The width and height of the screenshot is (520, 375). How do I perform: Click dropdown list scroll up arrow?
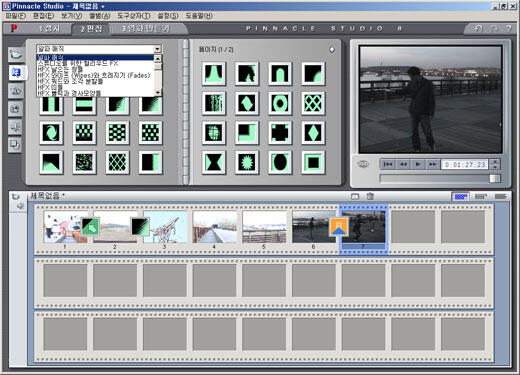[158, 58]
